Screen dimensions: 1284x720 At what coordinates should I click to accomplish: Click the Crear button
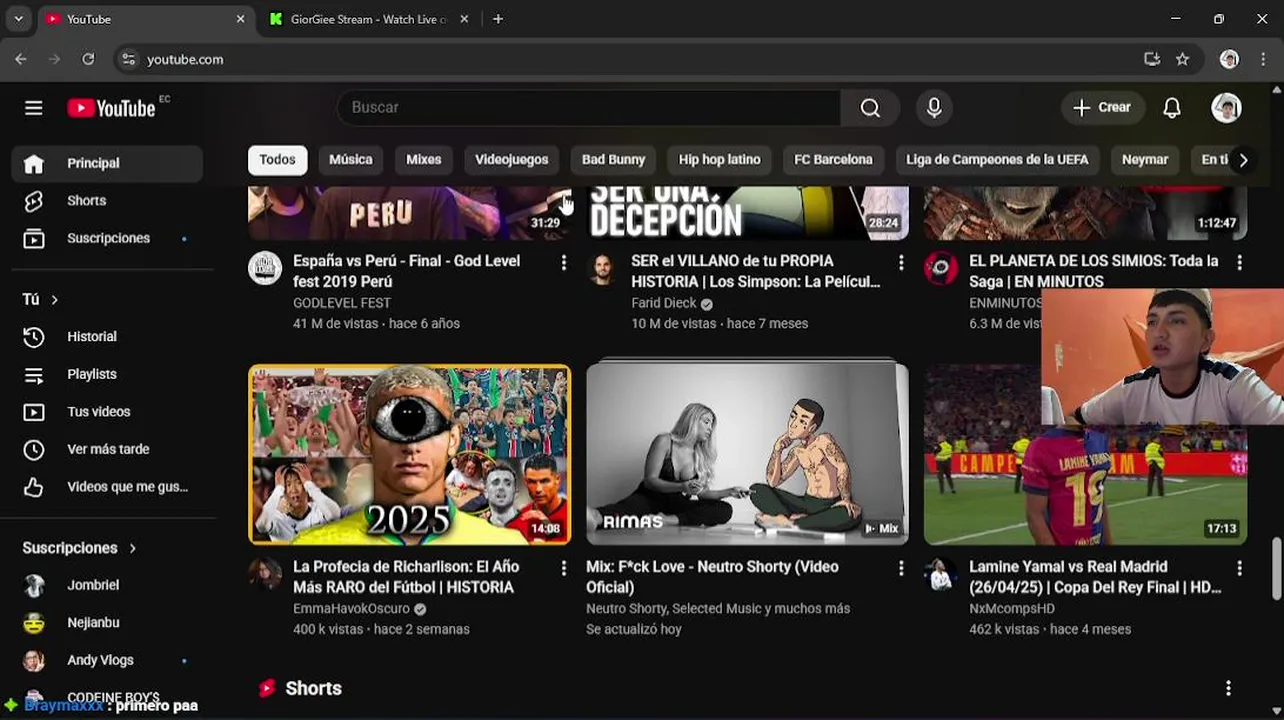click(1102, 108)
